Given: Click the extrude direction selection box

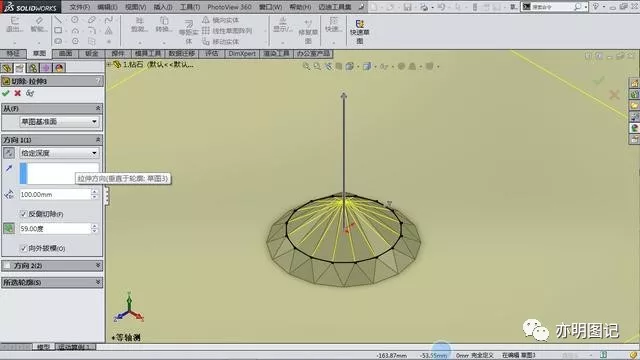Looking at the screenshot, I should click(59, 173).
